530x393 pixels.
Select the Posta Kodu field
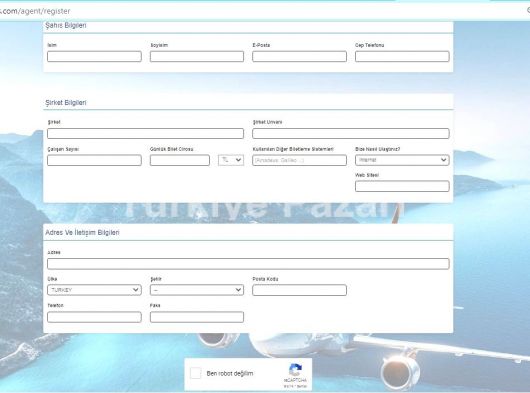(x=299, y=290)
